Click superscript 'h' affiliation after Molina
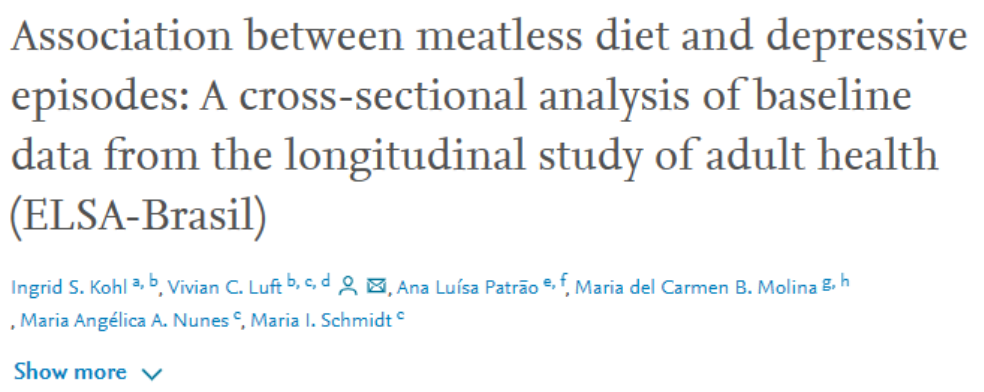Viewport: 984px width, 392px height. [x=845, y=283]
